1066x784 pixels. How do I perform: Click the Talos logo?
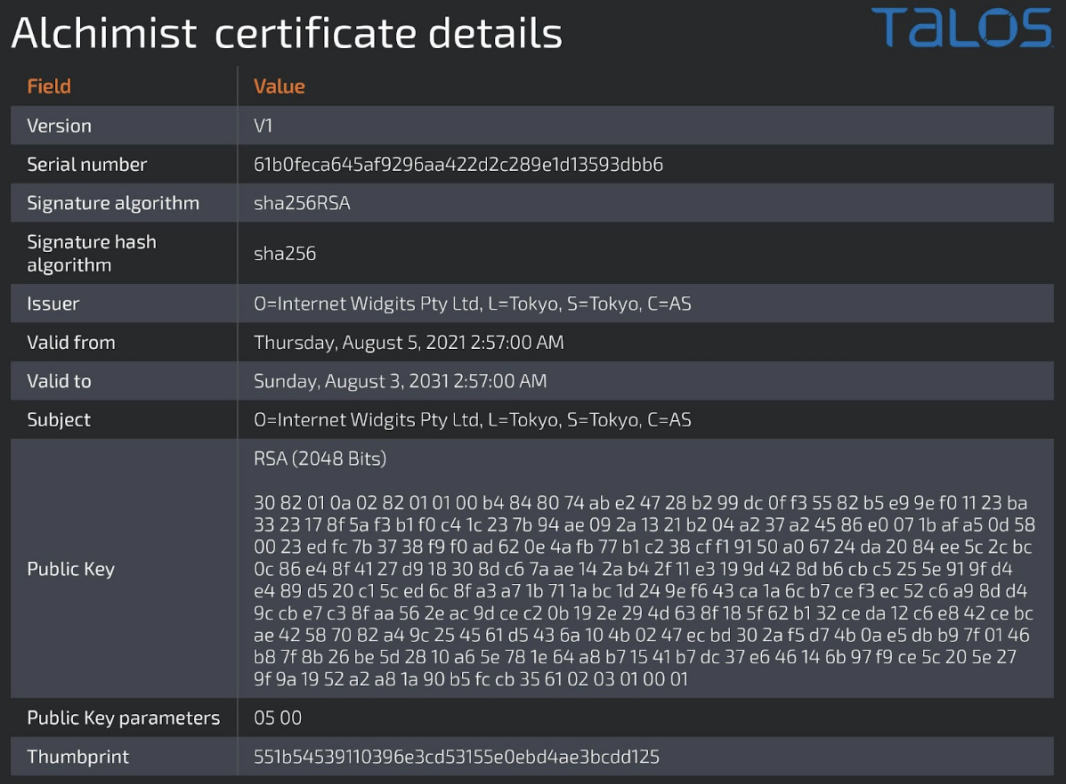[x=961, y=28]
